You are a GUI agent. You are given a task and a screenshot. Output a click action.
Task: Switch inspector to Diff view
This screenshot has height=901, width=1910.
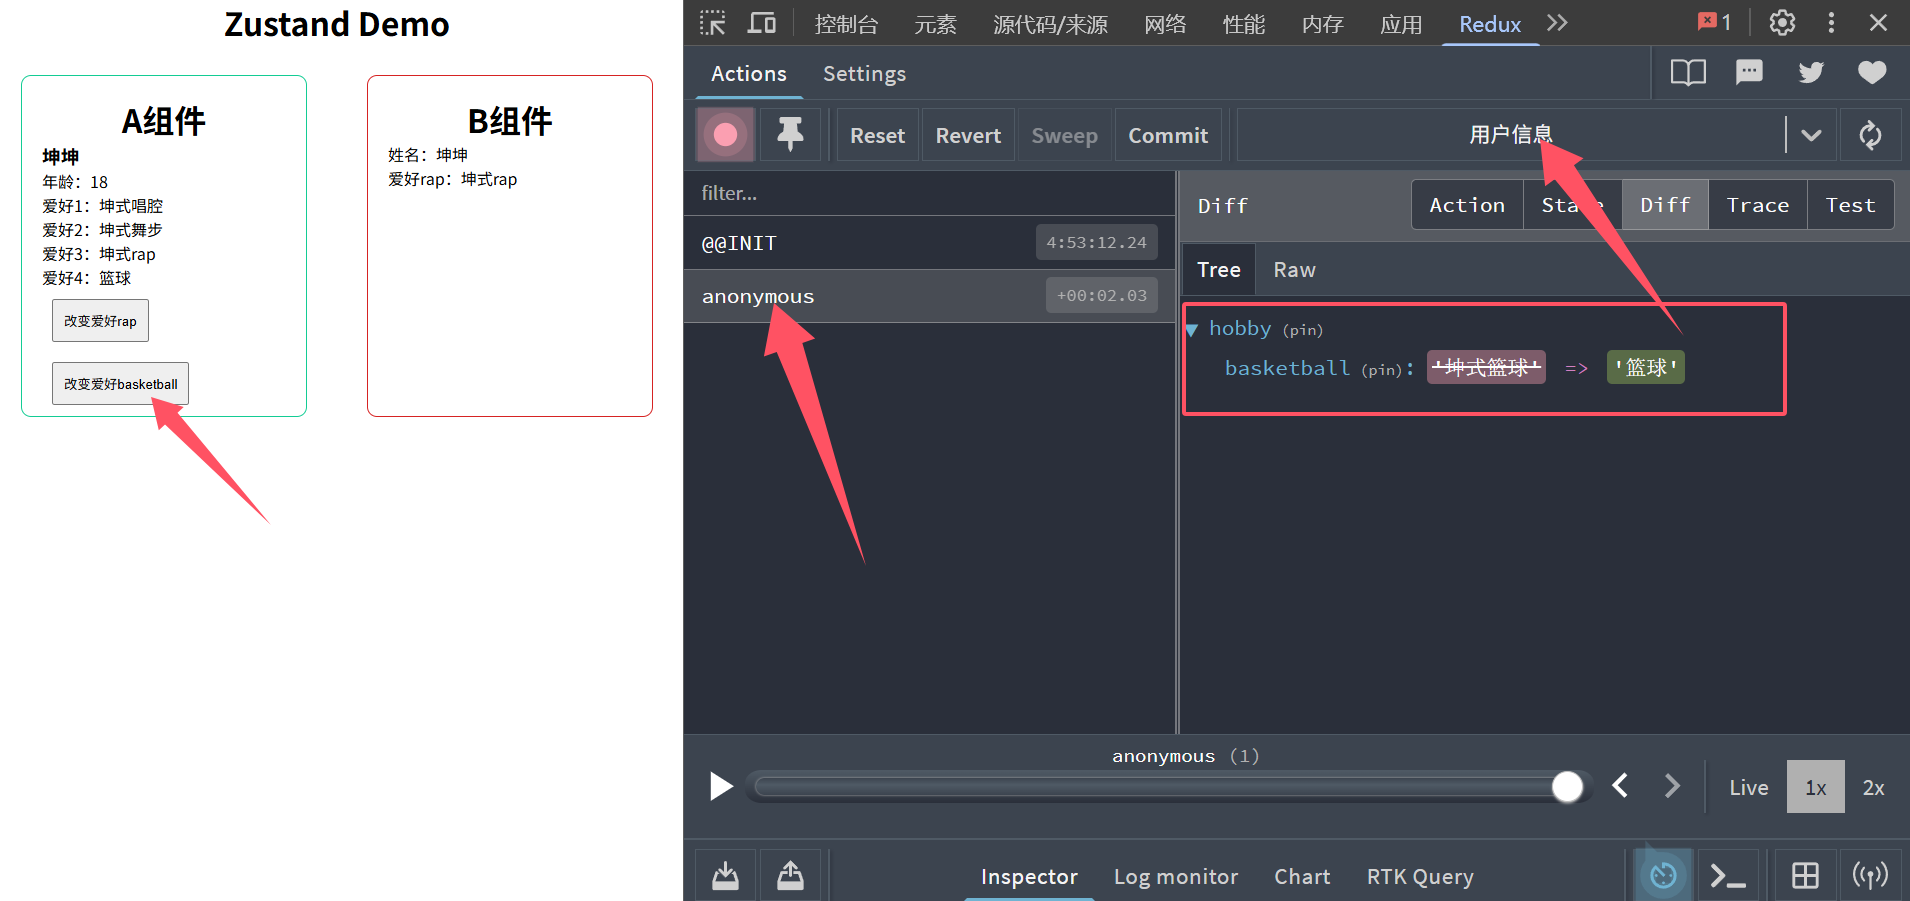pyautogui.click(x=1665, y=205)
